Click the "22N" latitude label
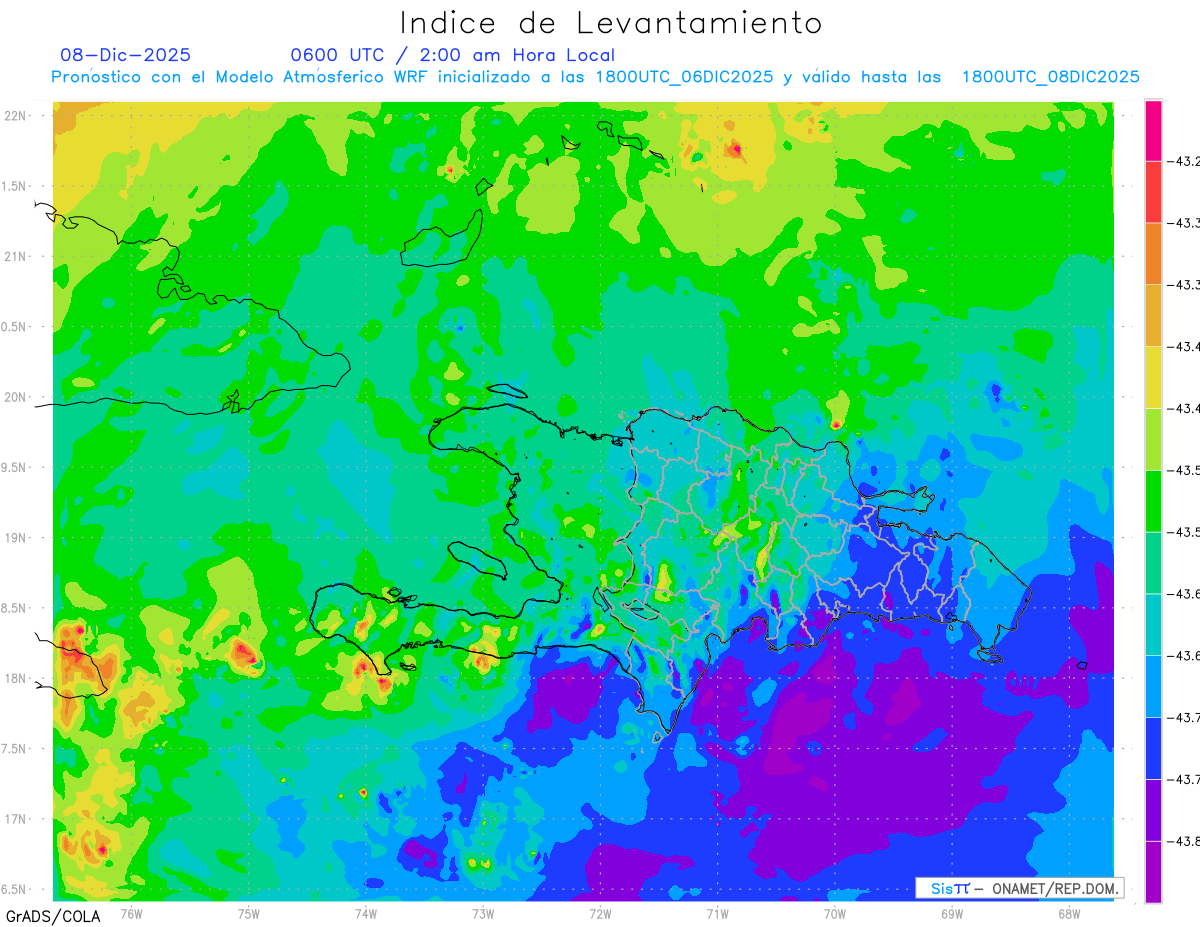 click(x=16, y=116)
